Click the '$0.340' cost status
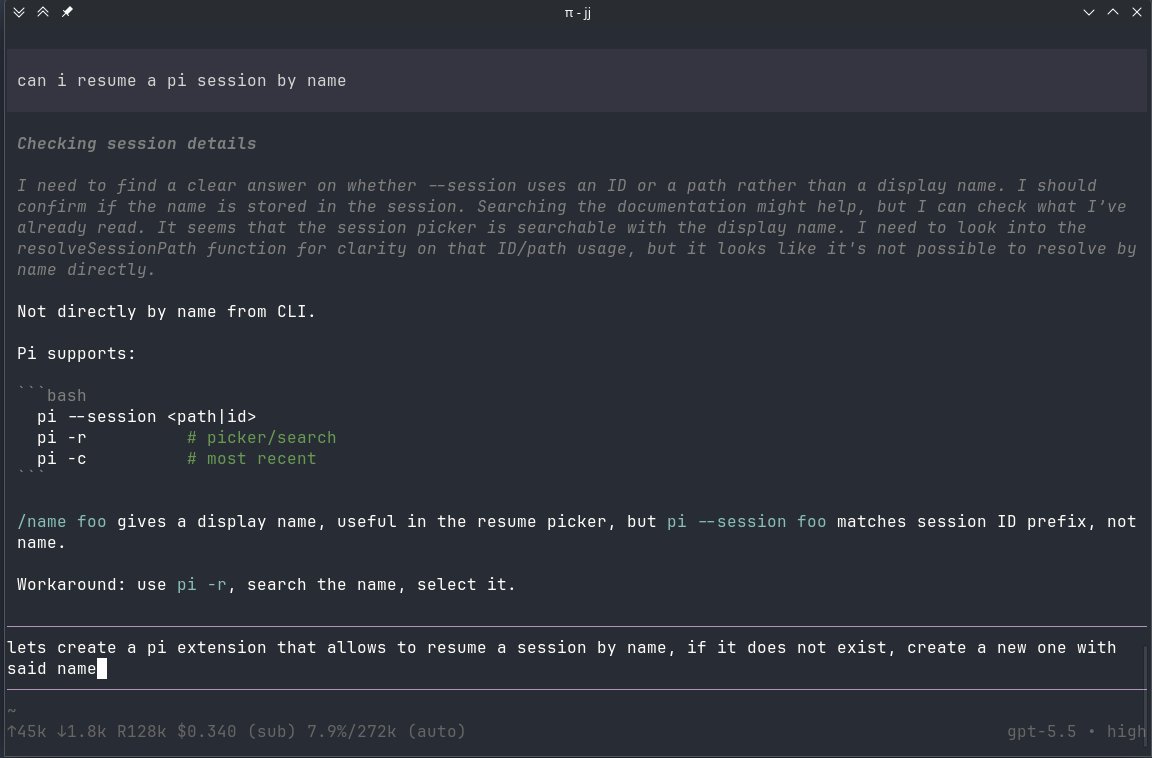Viewport: 1152px width, 758px height. [x=206, y=732]
